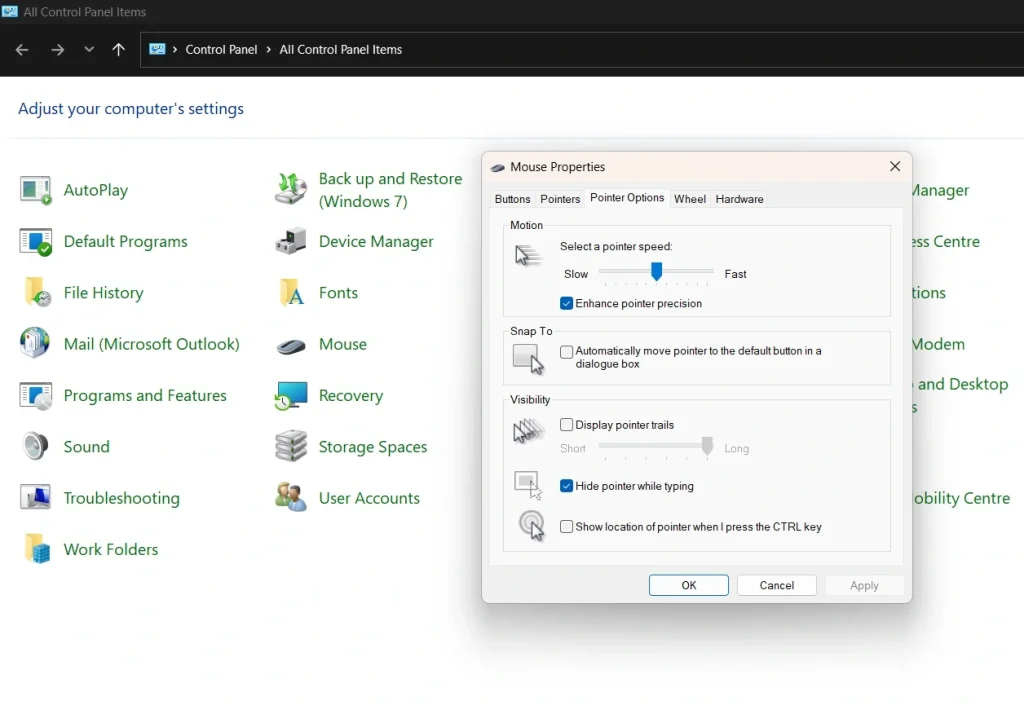Switch to the Pointers tab
Screen dimensions: 1024x705
[x=559, y=198]
